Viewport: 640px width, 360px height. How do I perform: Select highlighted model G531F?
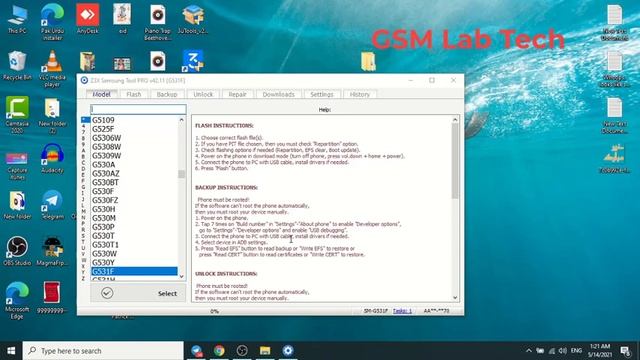click(x=134, y=271)
